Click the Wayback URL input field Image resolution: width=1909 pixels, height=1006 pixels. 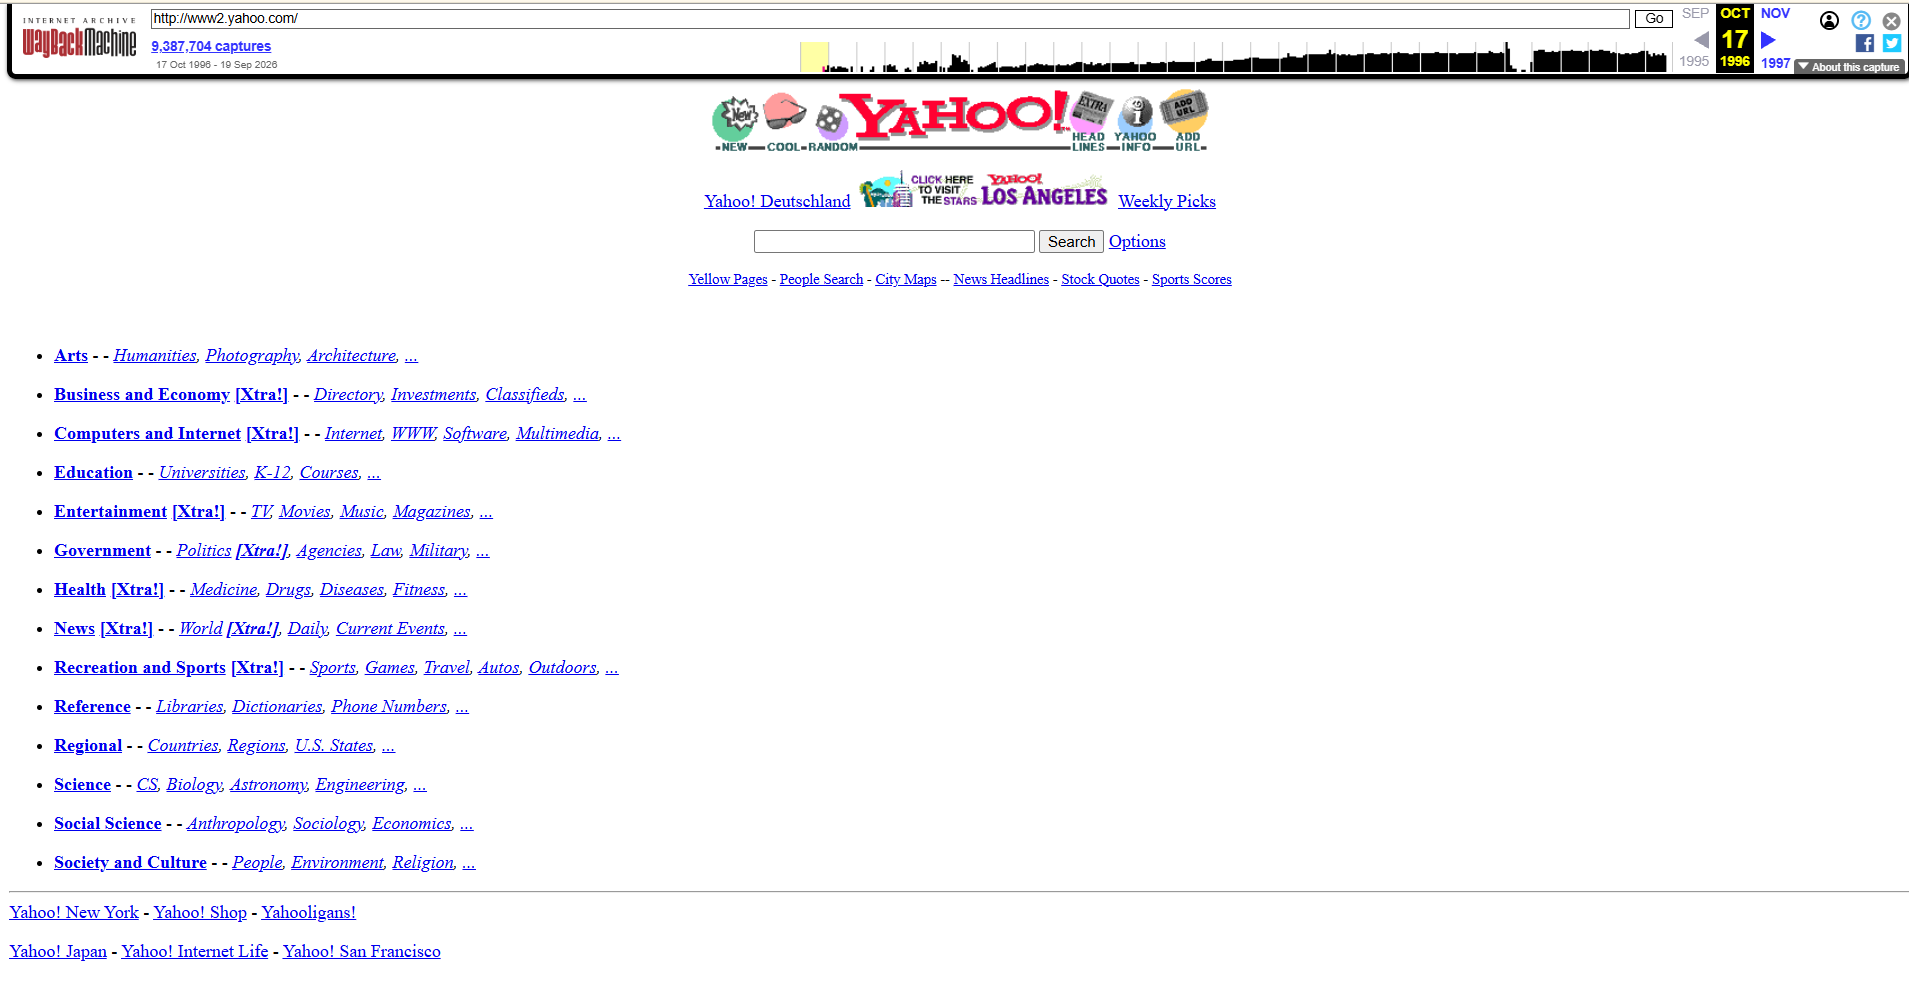tap(890, 18)
